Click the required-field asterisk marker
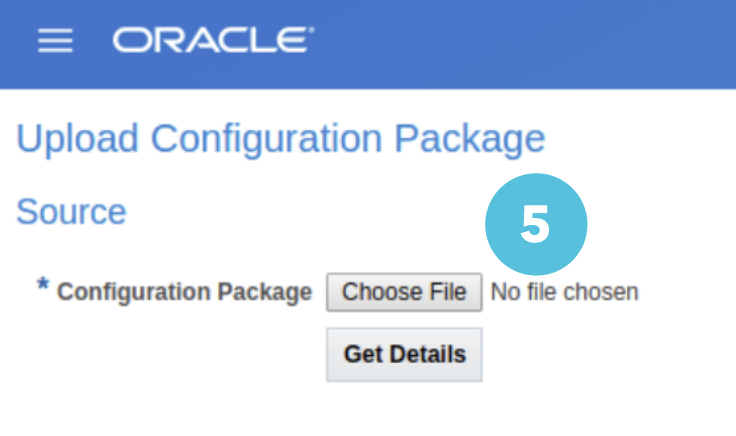The image size is (736, 436). coord(43,285)
